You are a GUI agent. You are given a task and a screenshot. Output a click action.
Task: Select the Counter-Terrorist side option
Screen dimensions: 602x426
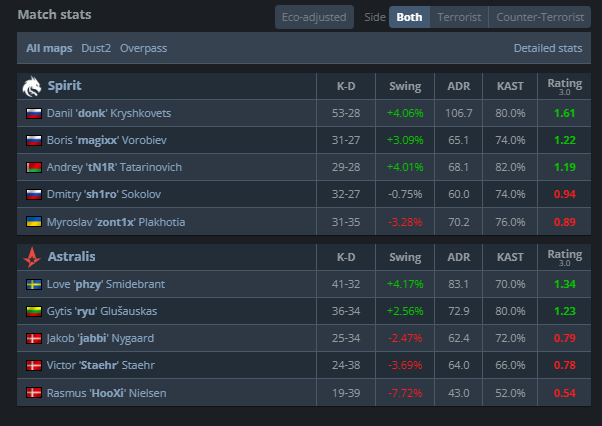[540, 17]
